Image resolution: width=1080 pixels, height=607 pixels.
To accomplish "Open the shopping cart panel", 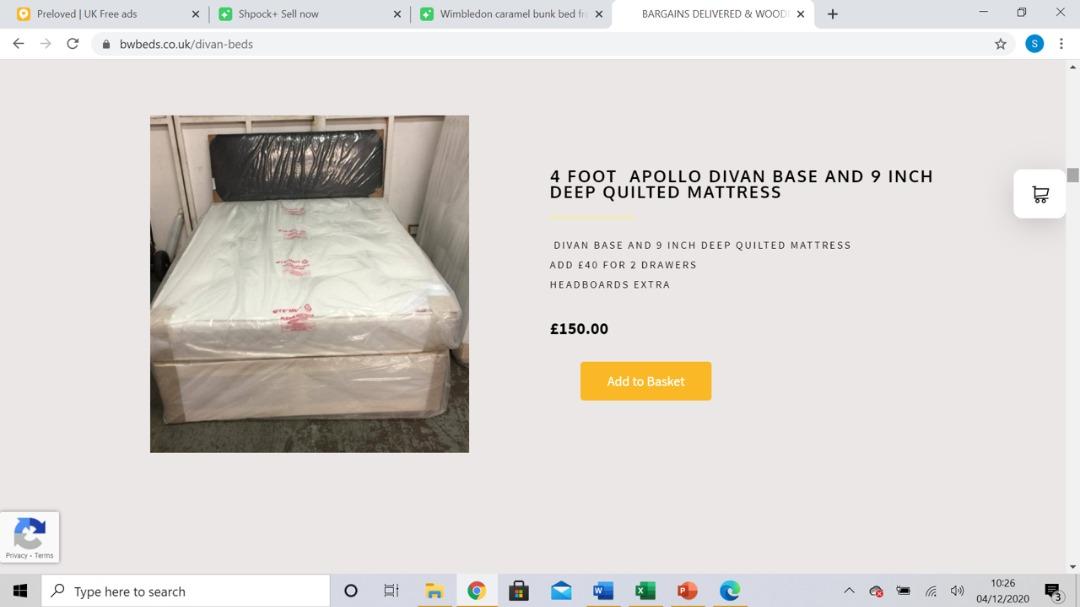I will 1039,193.
